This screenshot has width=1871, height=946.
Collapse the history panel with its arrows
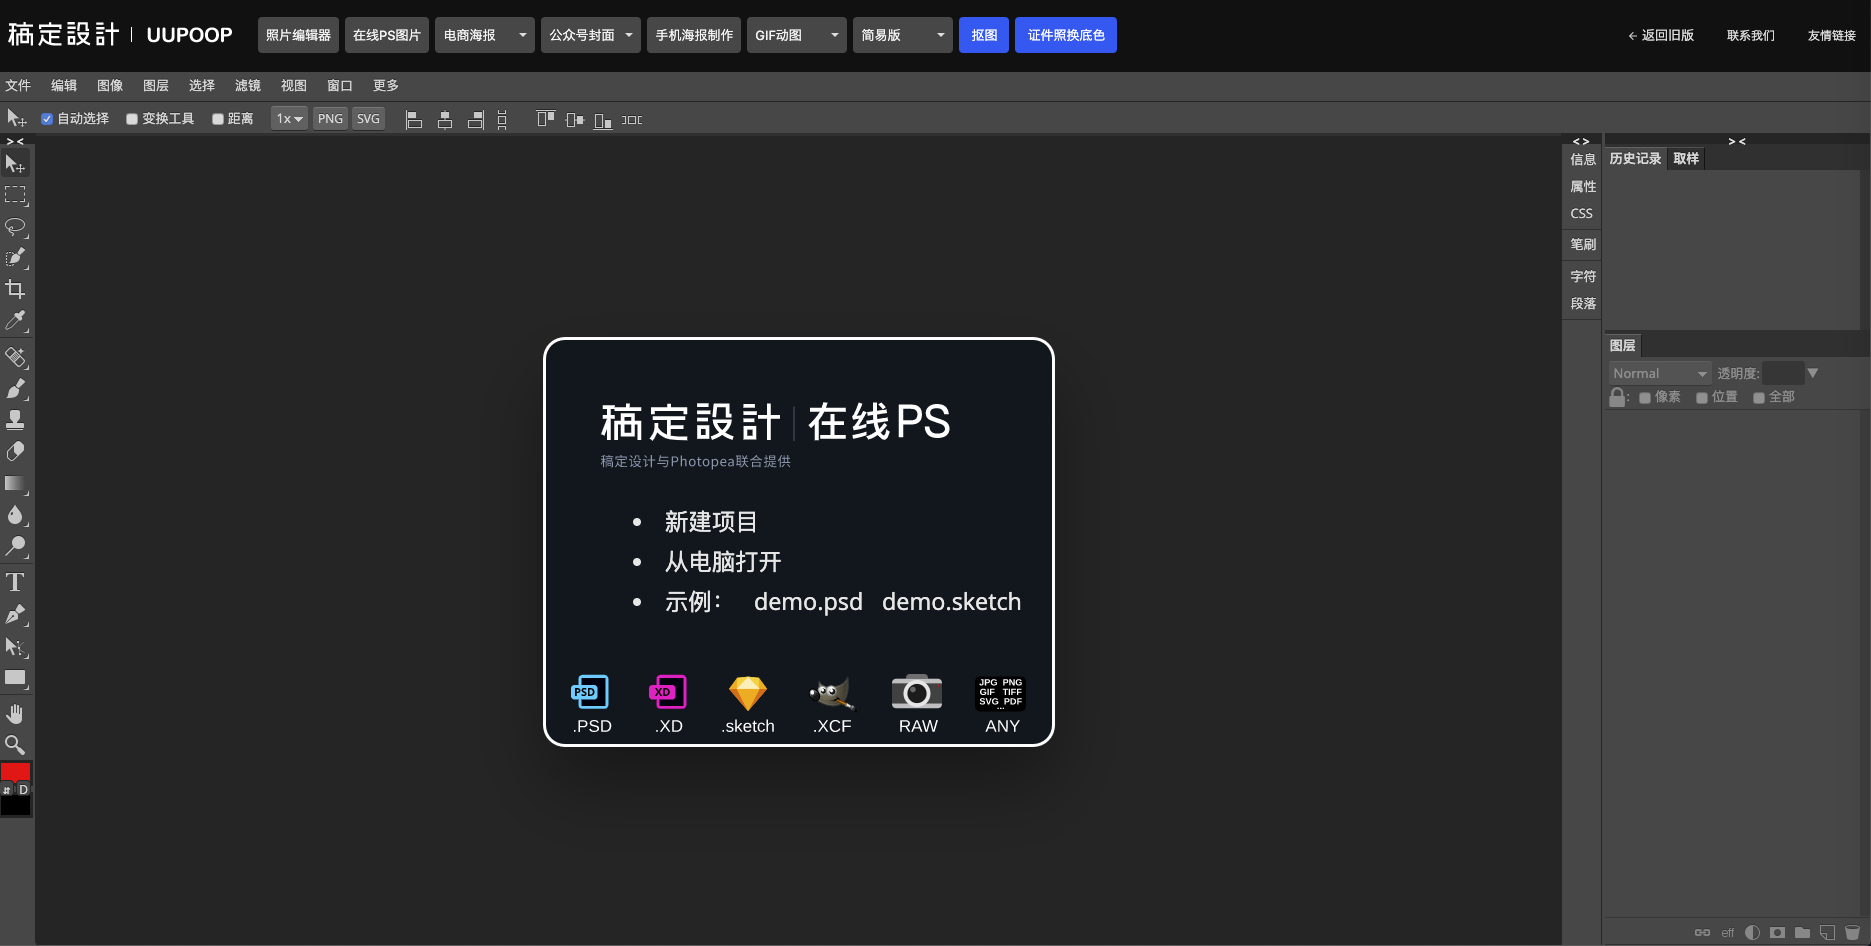coord(1737,142)
